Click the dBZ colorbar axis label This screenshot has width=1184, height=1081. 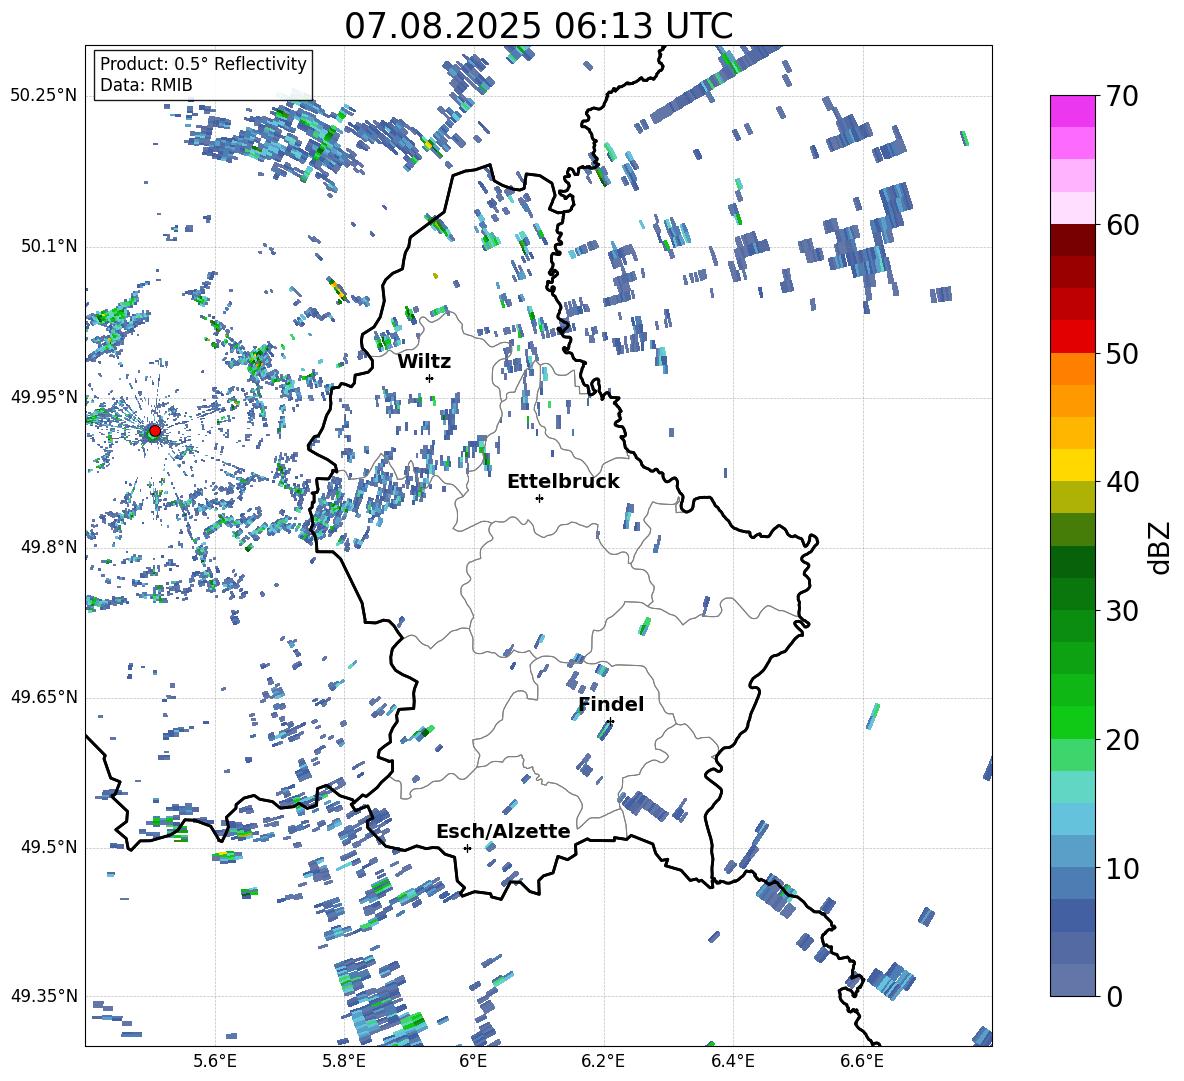pos(1161,547)
